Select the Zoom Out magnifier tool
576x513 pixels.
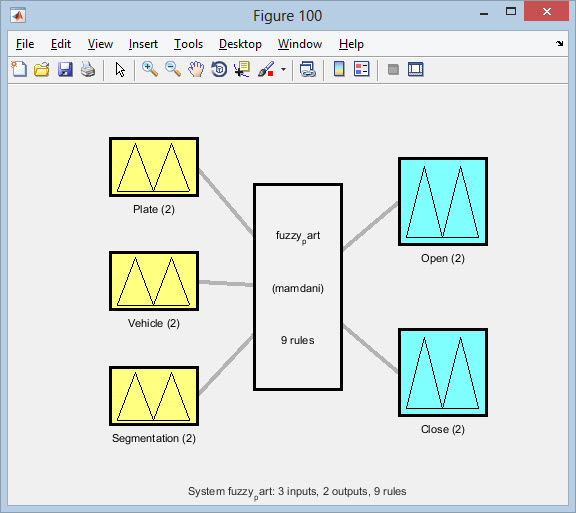coord(173,69)
